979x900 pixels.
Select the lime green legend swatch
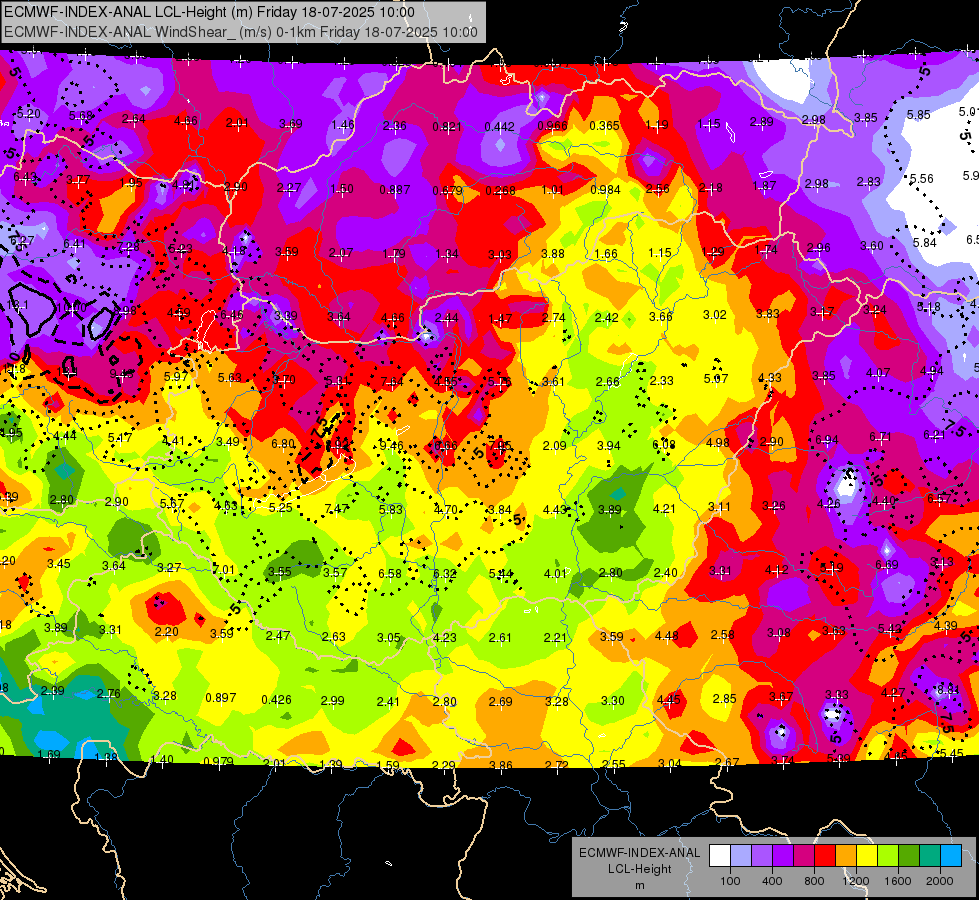[x=888, y=855]
